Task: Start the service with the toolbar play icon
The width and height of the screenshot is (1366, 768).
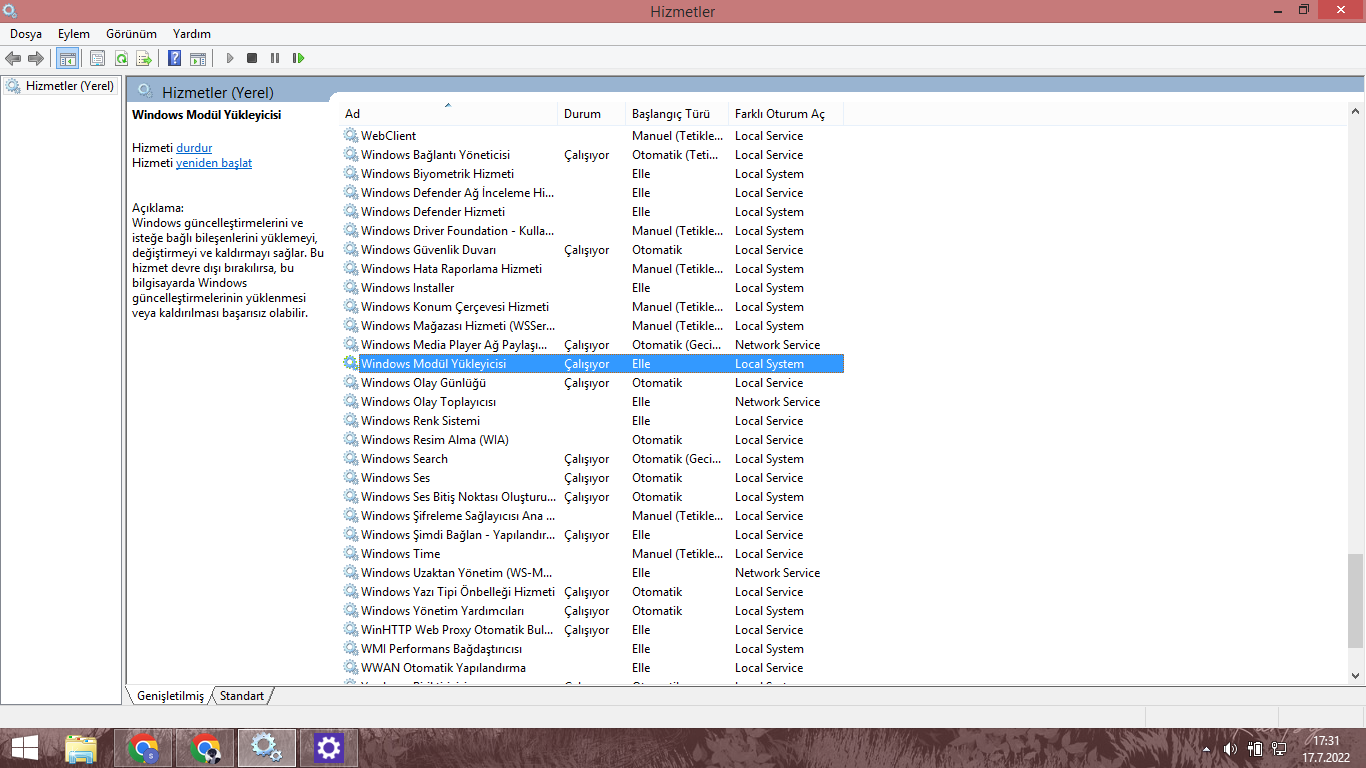Action: [229, 58]
